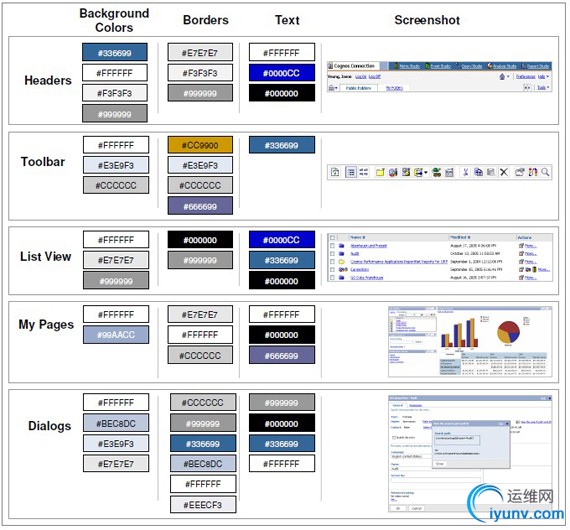
Task: Click the Analysis Studio icon in the header
Action: [490, 66]
